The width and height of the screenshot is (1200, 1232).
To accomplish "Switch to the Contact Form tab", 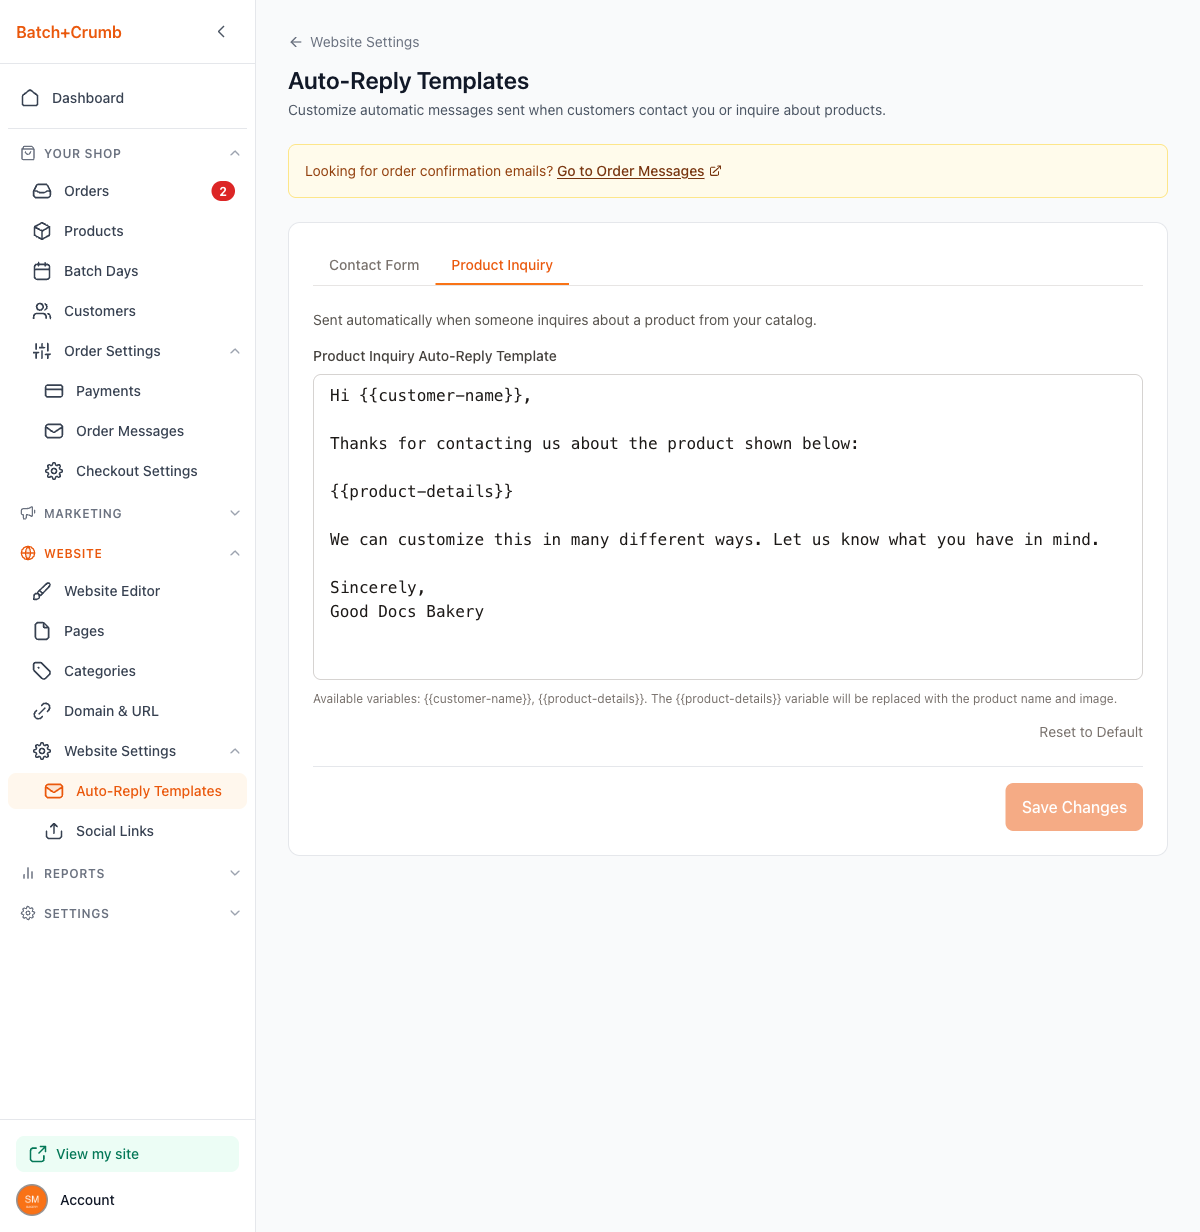I will click(374, 265).
